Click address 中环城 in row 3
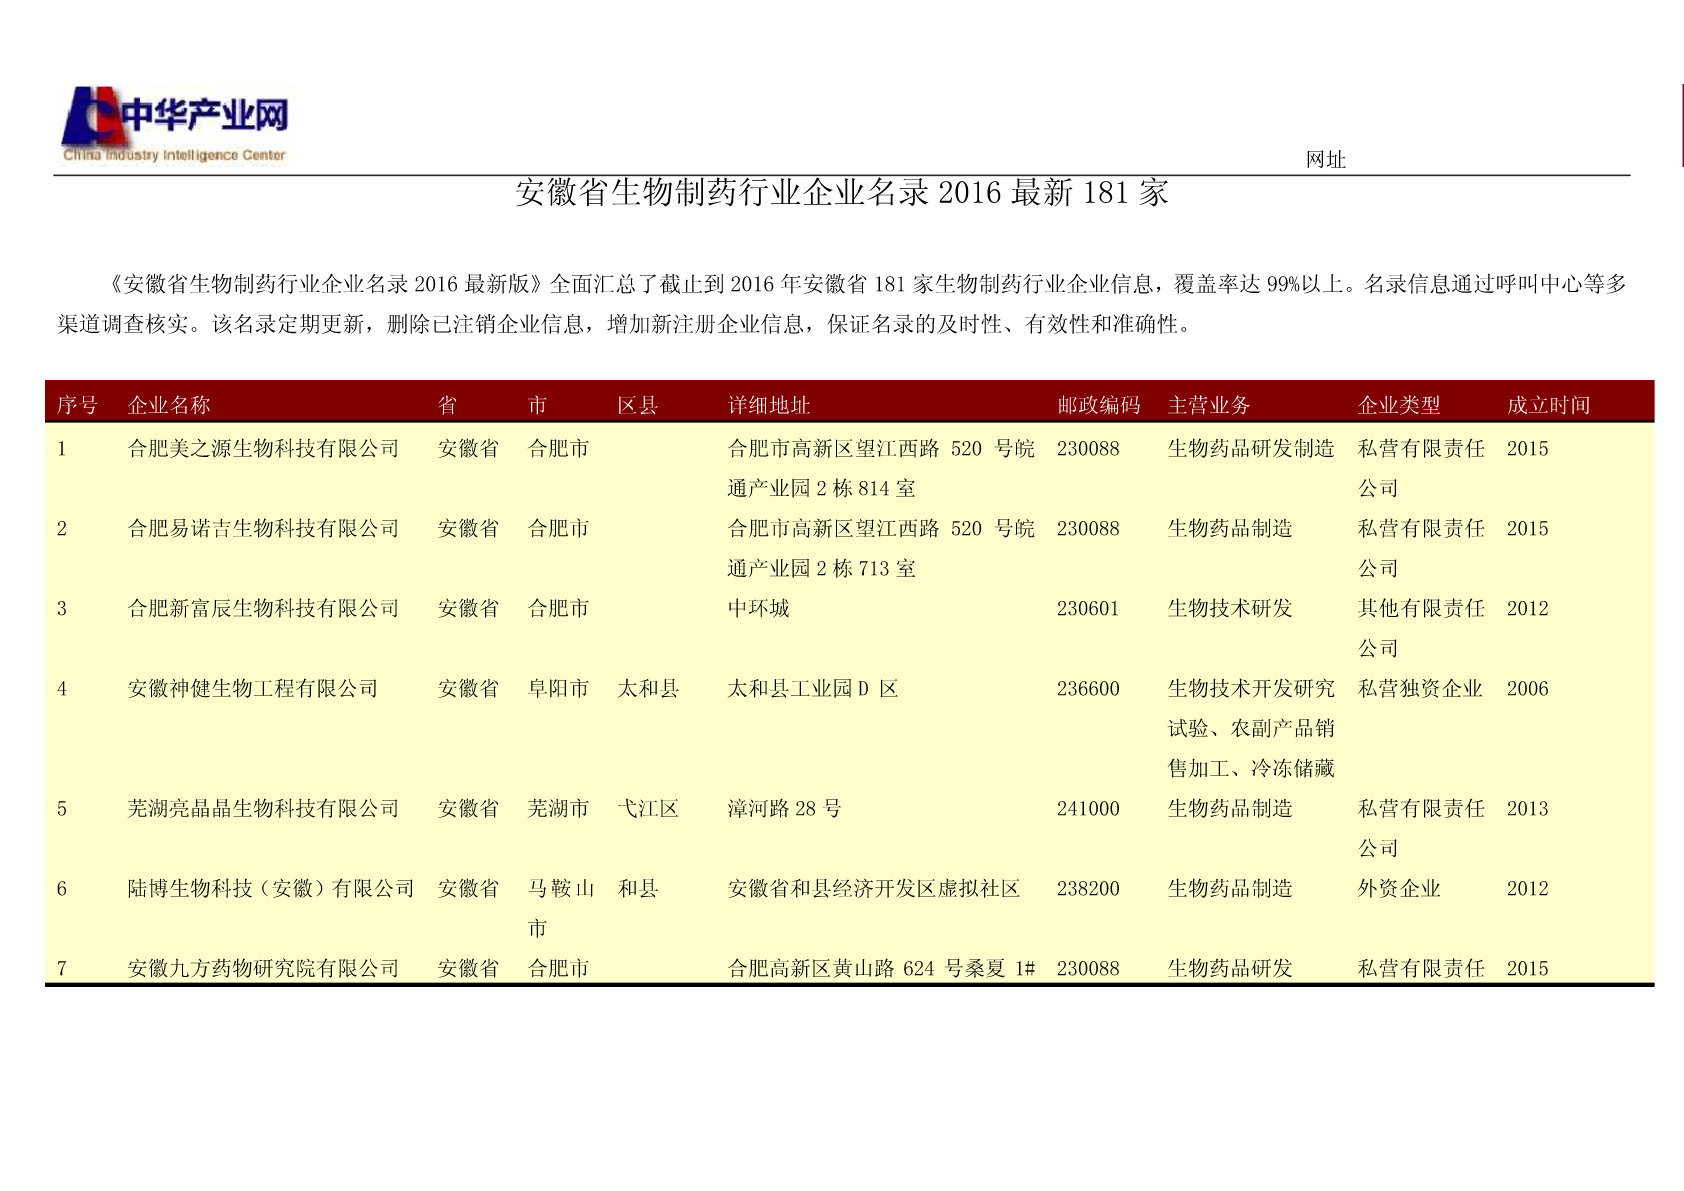This screenshot has width=1684, height=1191. point(759,609)
